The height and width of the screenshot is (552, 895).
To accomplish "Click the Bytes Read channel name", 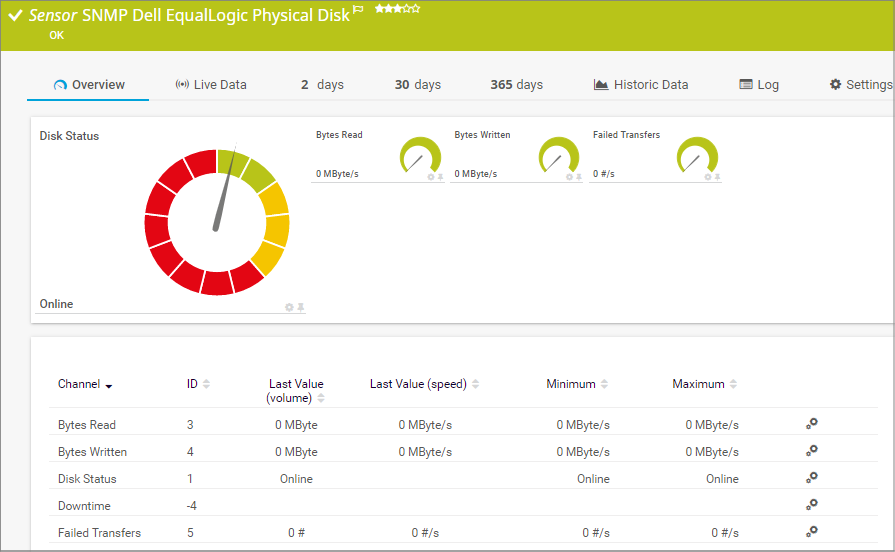I will pos(86,425).
